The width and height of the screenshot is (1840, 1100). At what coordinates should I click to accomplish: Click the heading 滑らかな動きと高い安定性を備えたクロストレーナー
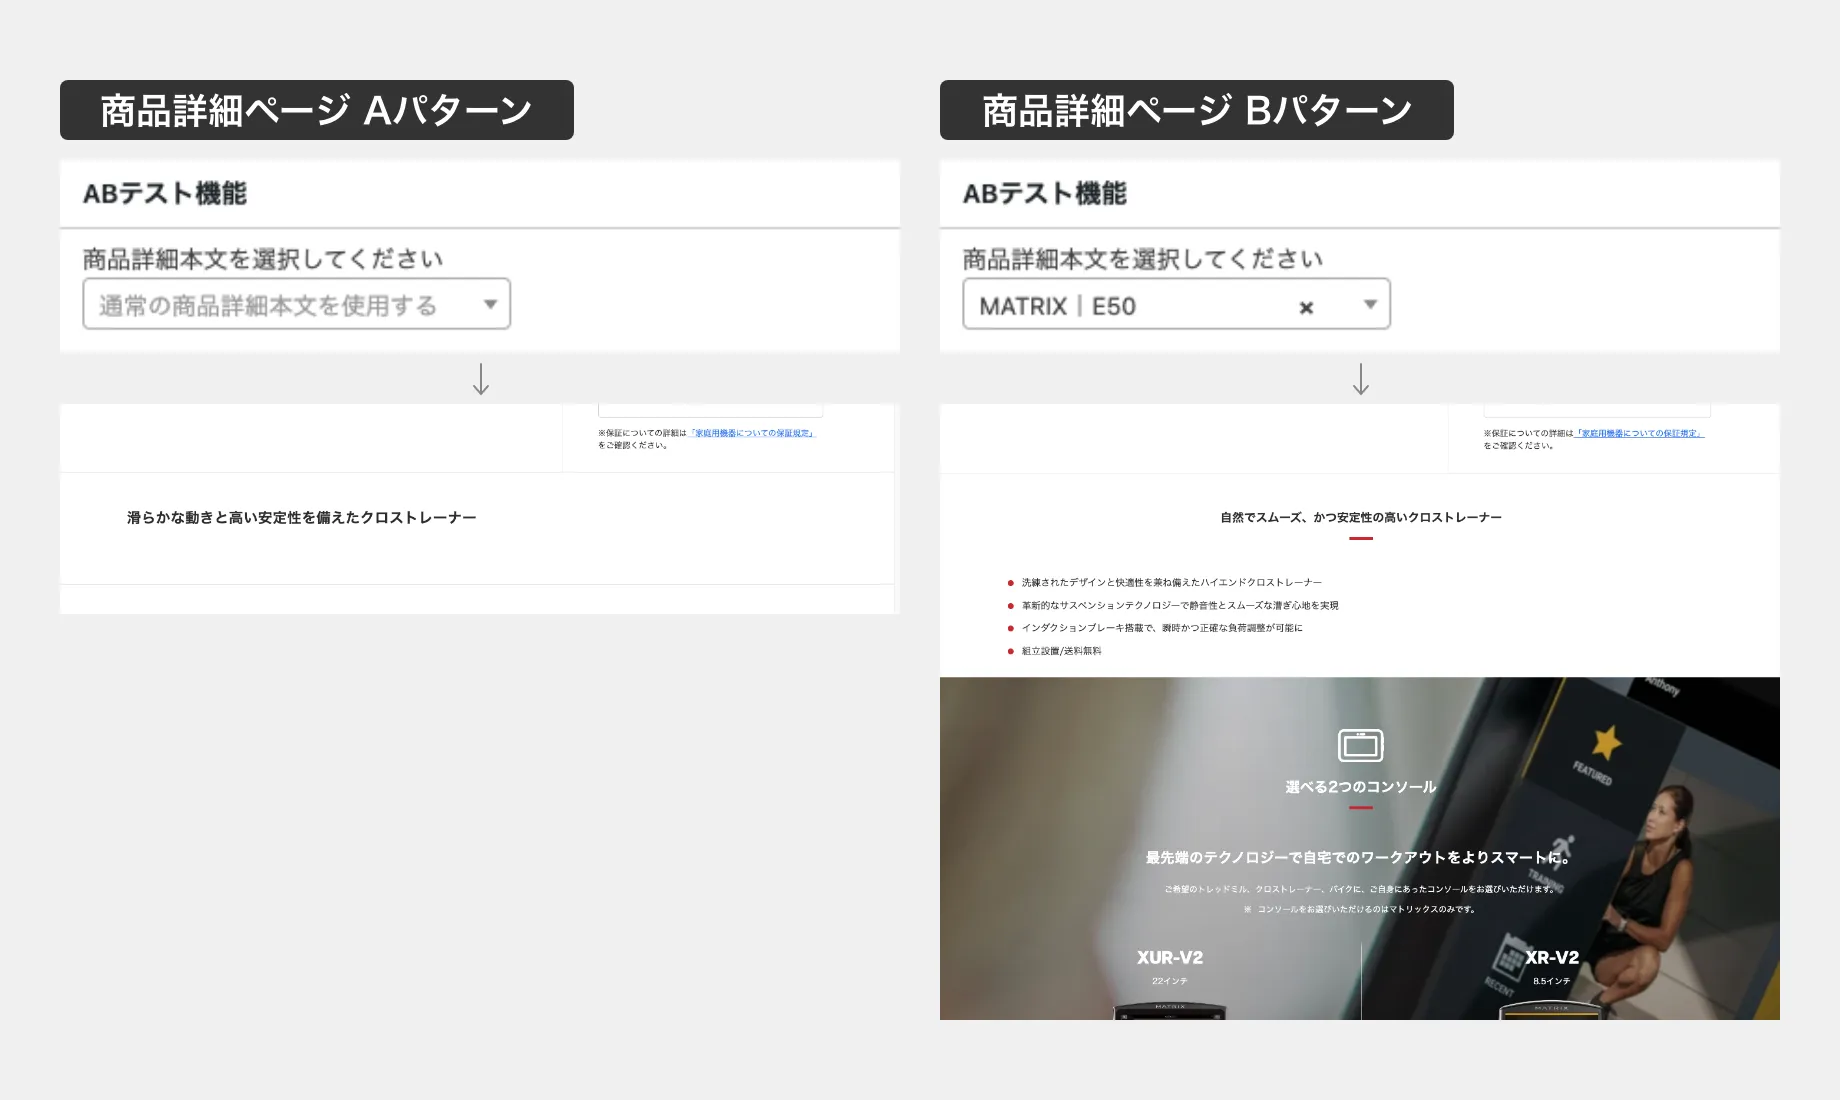[x=301, y=517]
